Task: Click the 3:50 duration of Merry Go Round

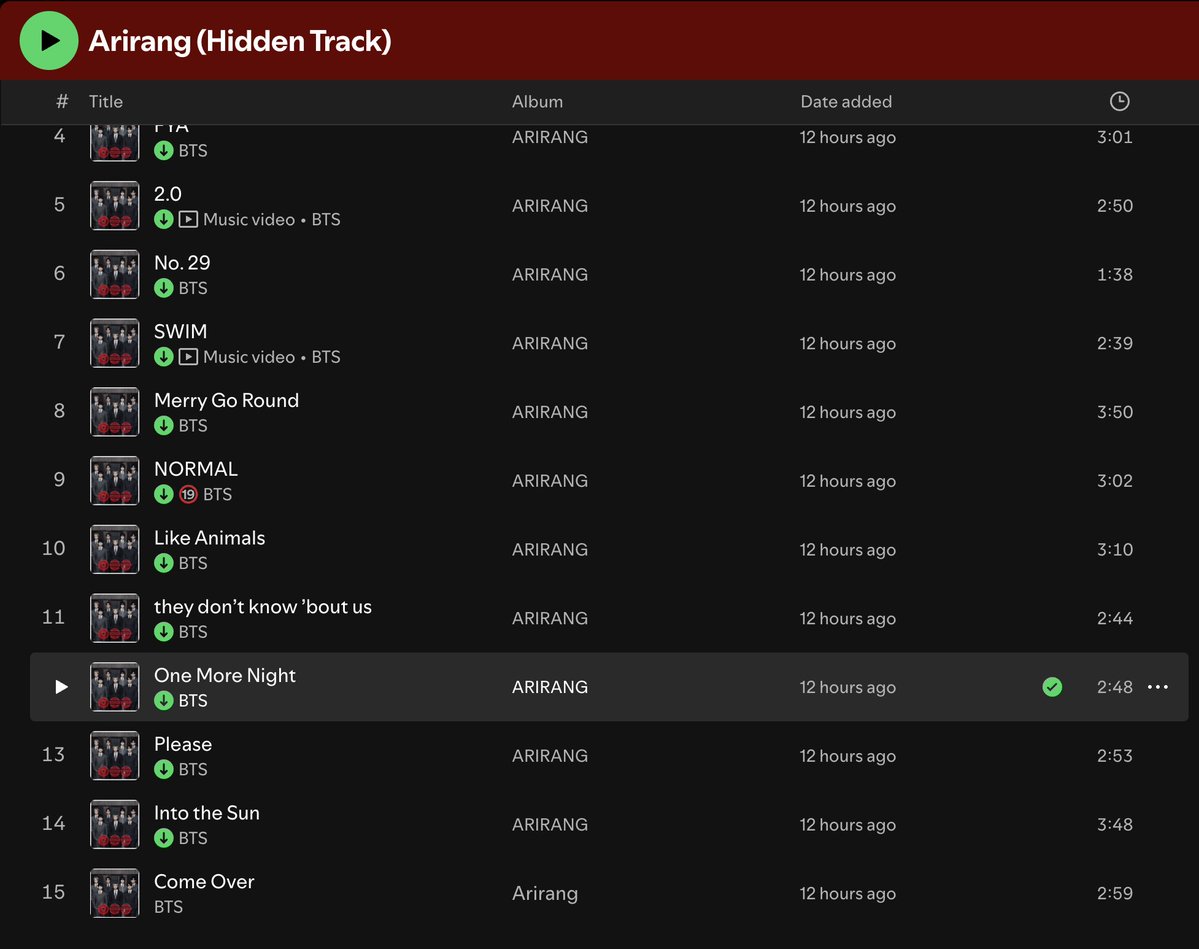Action: (1115, 412)
